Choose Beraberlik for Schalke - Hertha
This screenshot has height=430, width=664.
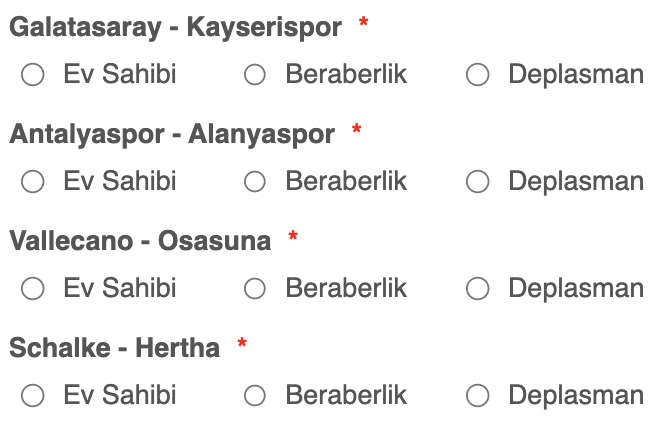pyautogui.click(x=255, y=396)
